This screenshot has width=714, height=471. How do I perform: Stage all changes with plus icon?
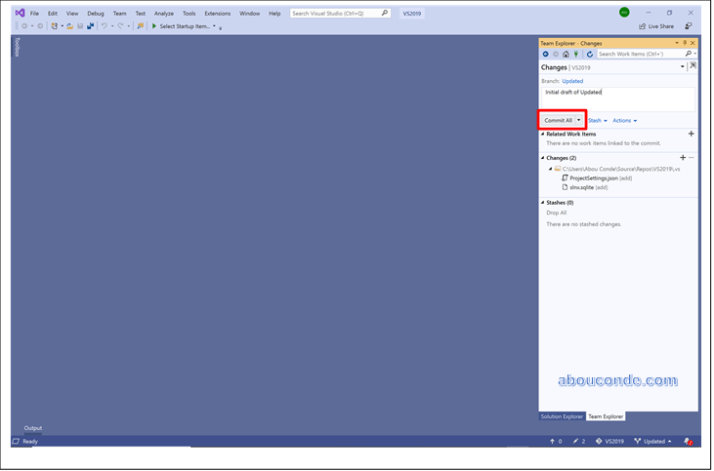coord(682,158)
